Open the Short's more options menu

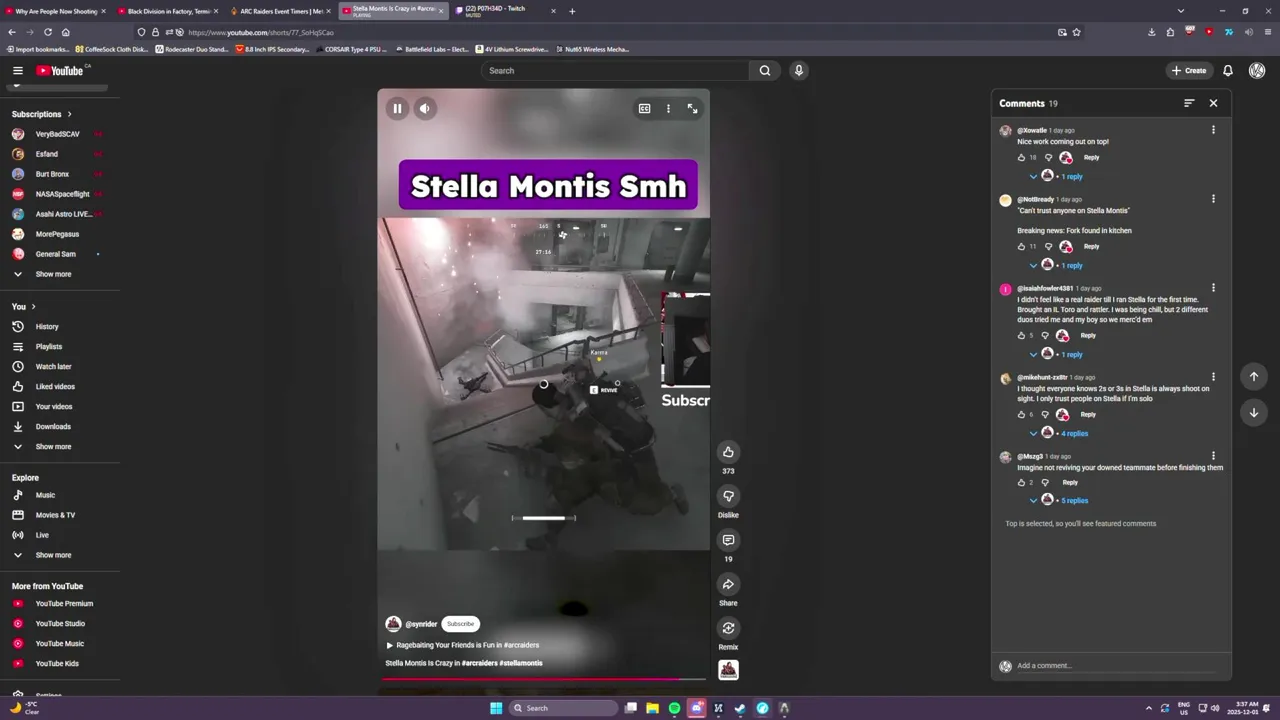tap(668, 108)
